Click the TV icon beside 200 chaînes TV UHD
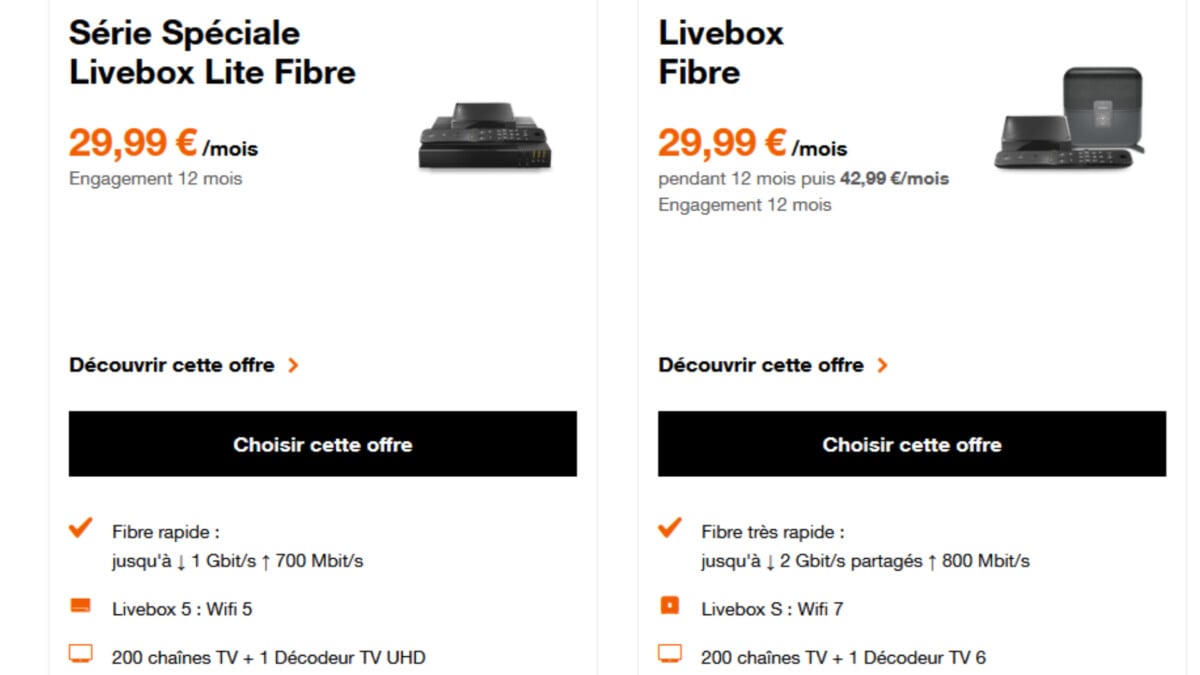Screen dimensions: 1200x675 click(x=80, y=652)
